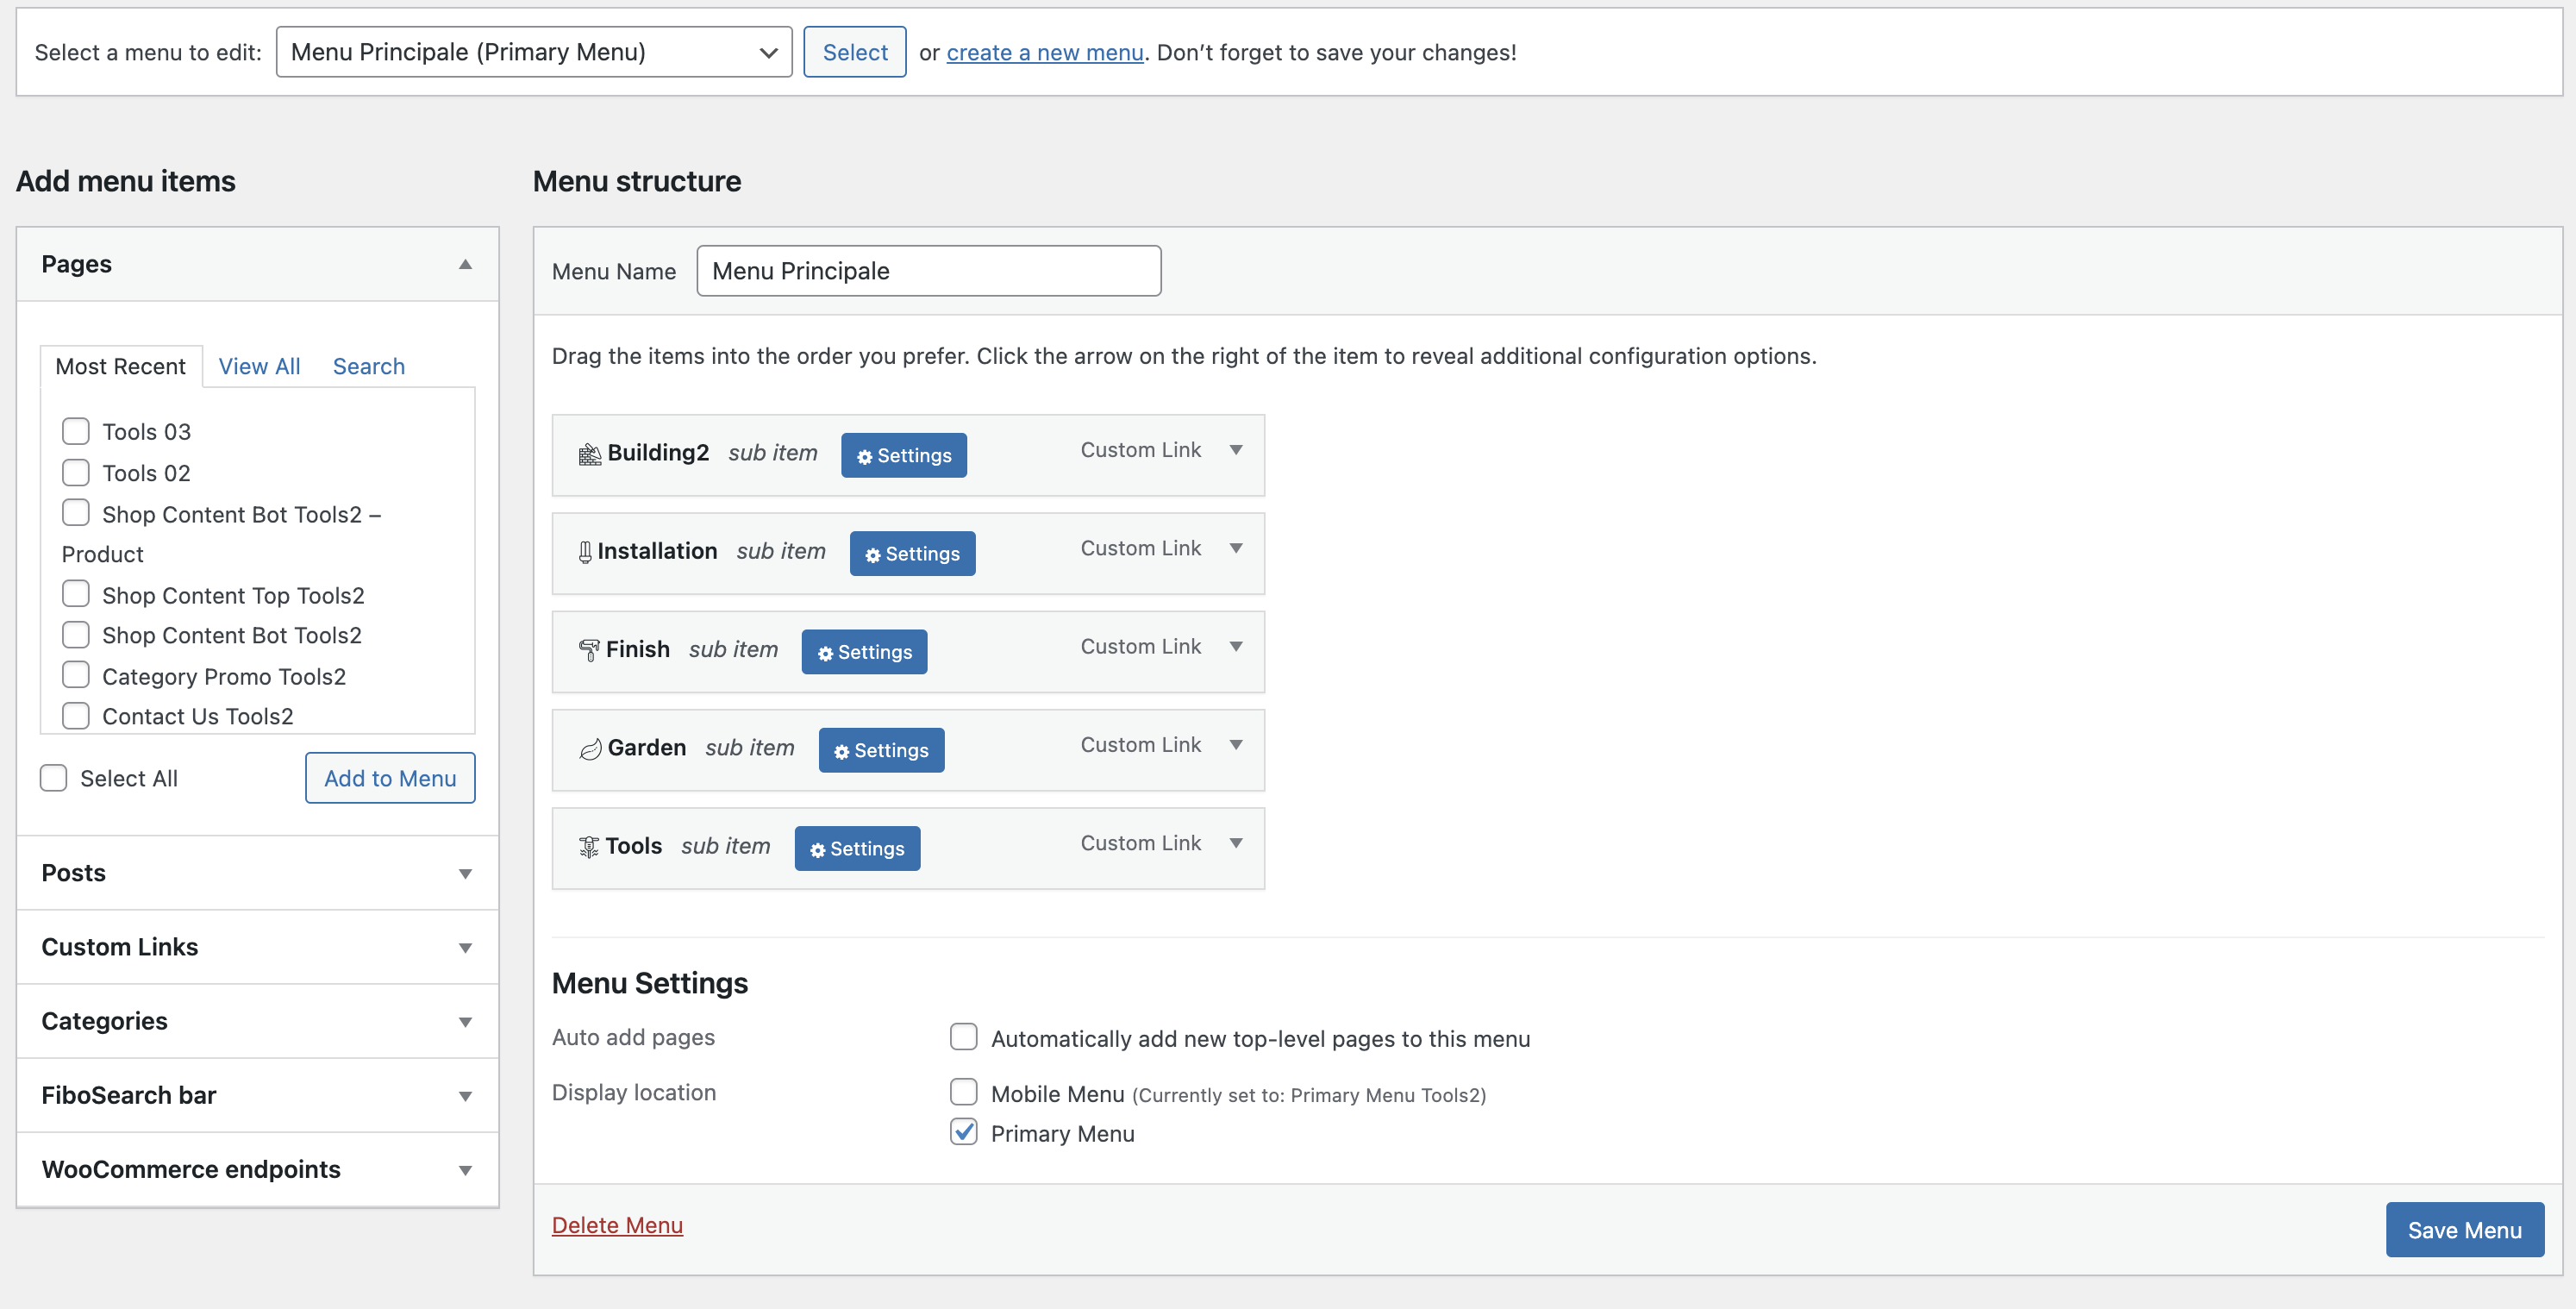Image resolution: width=2576 pixels, height=1309 pixels.
Task: Open Settings for Installation menu item
Action: point(912,553)
